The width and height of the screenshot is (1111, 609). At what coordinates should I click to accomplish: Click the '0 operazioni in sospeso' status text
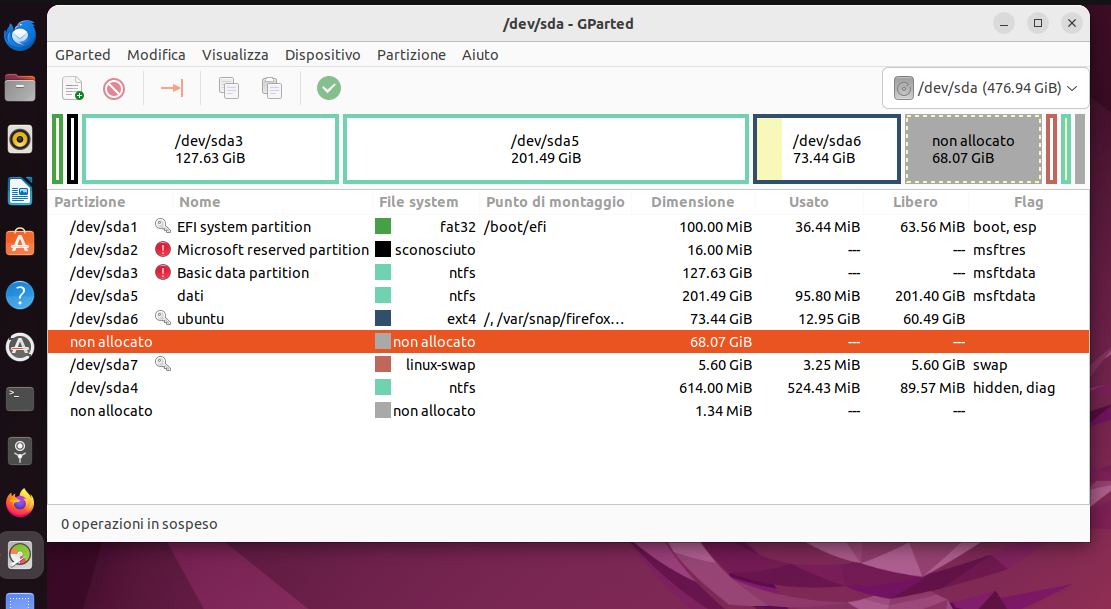coord(139,524)
